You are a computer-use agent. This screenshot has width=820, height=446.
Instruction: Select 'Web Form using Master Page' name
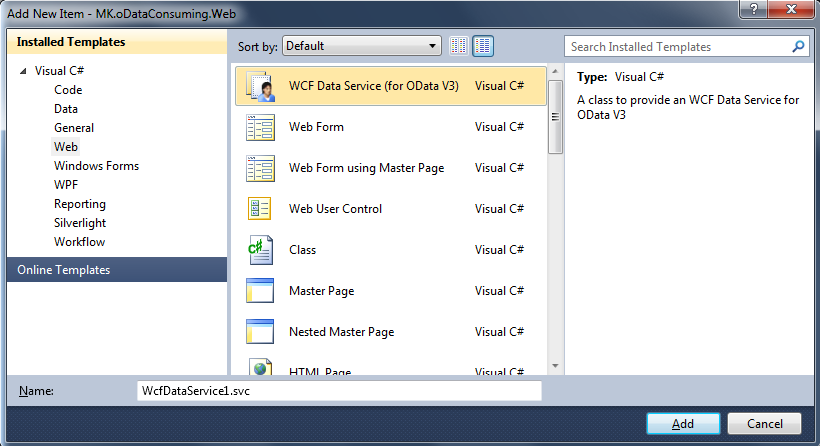point(367,168)
